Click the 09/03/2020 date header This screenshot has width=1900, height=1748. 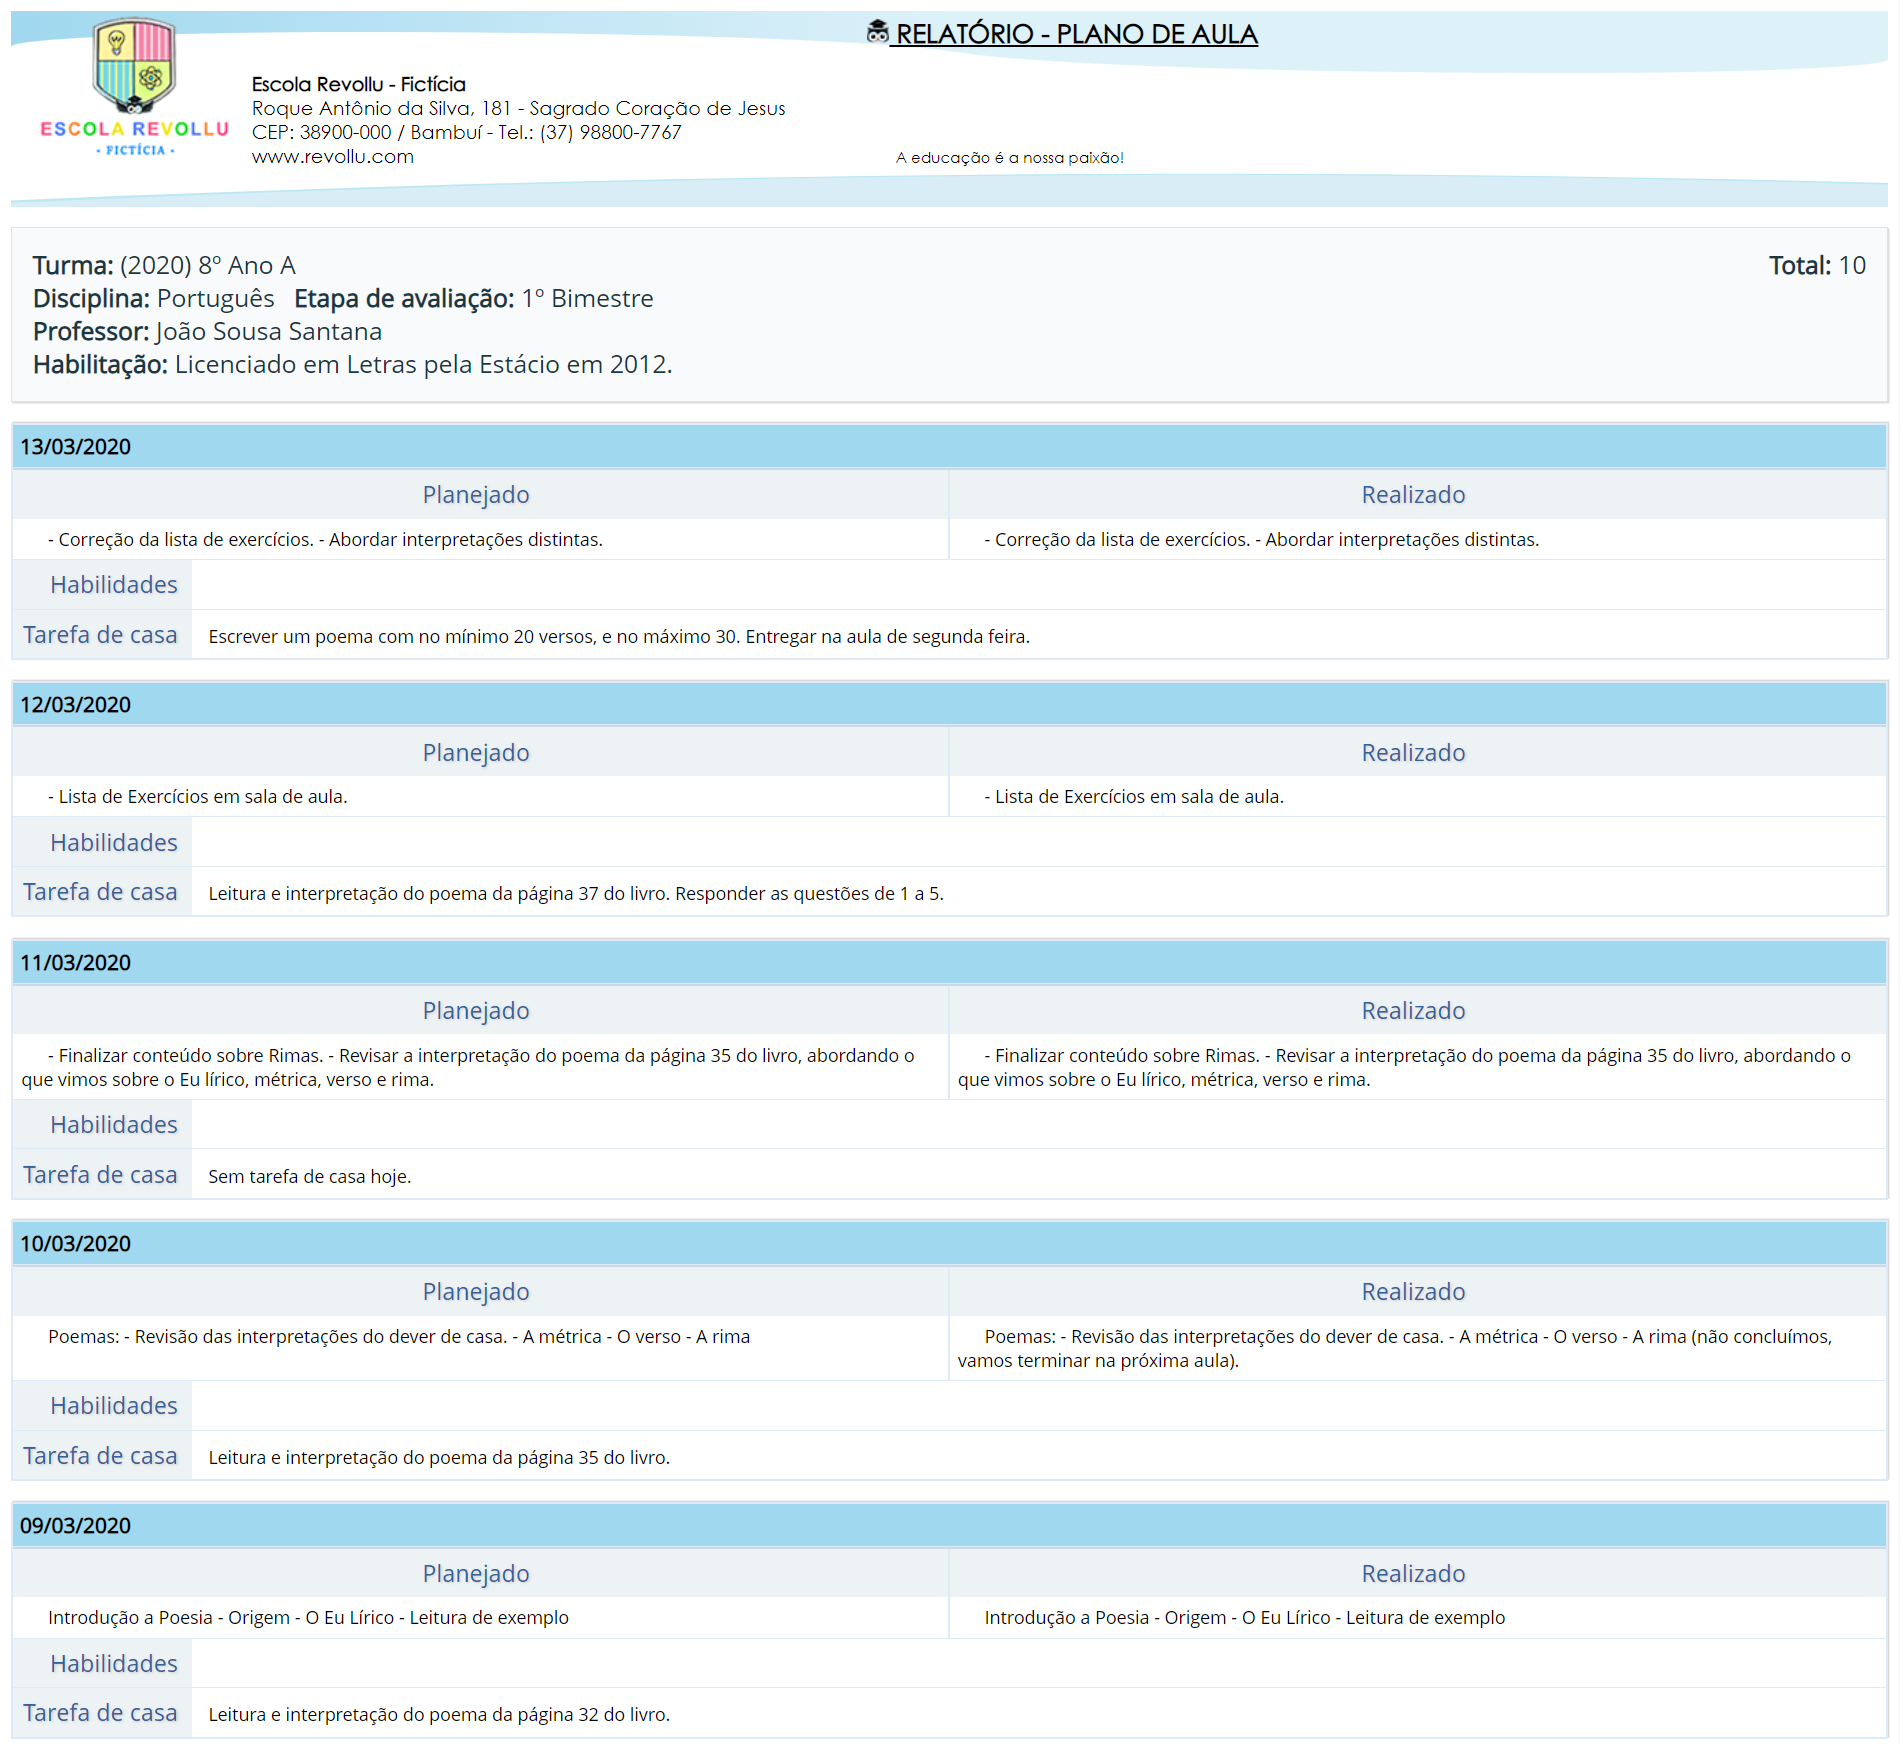[x=949, y=1526]
